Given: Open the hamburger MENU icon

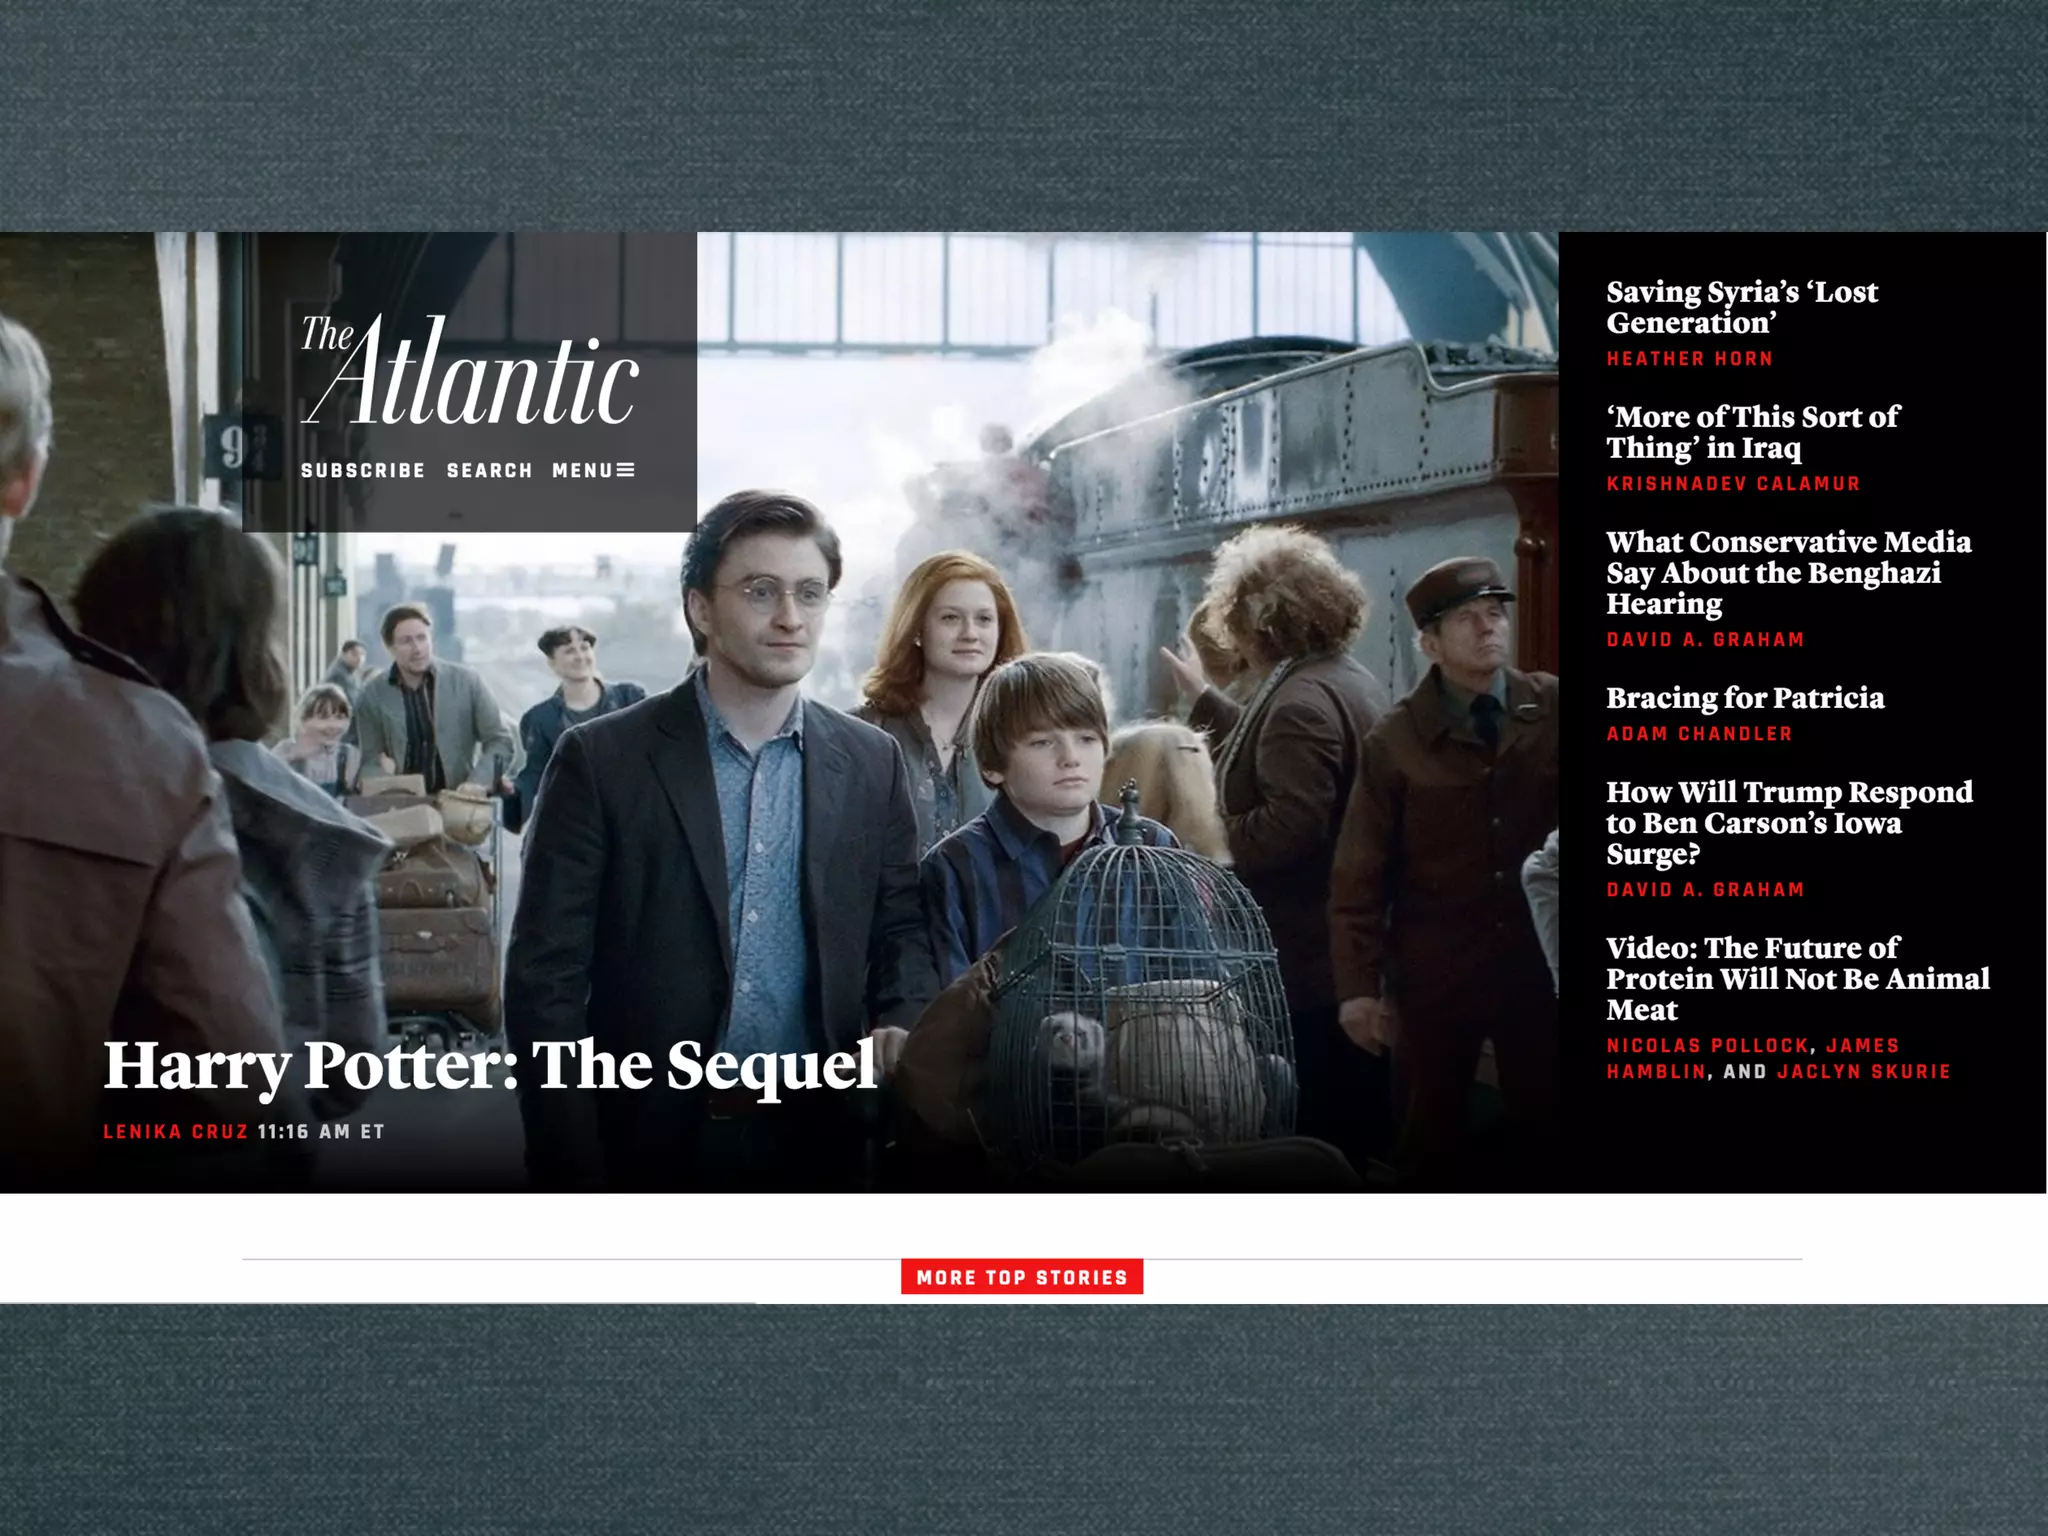Looking at the screenshot, I should click(625, 470).
